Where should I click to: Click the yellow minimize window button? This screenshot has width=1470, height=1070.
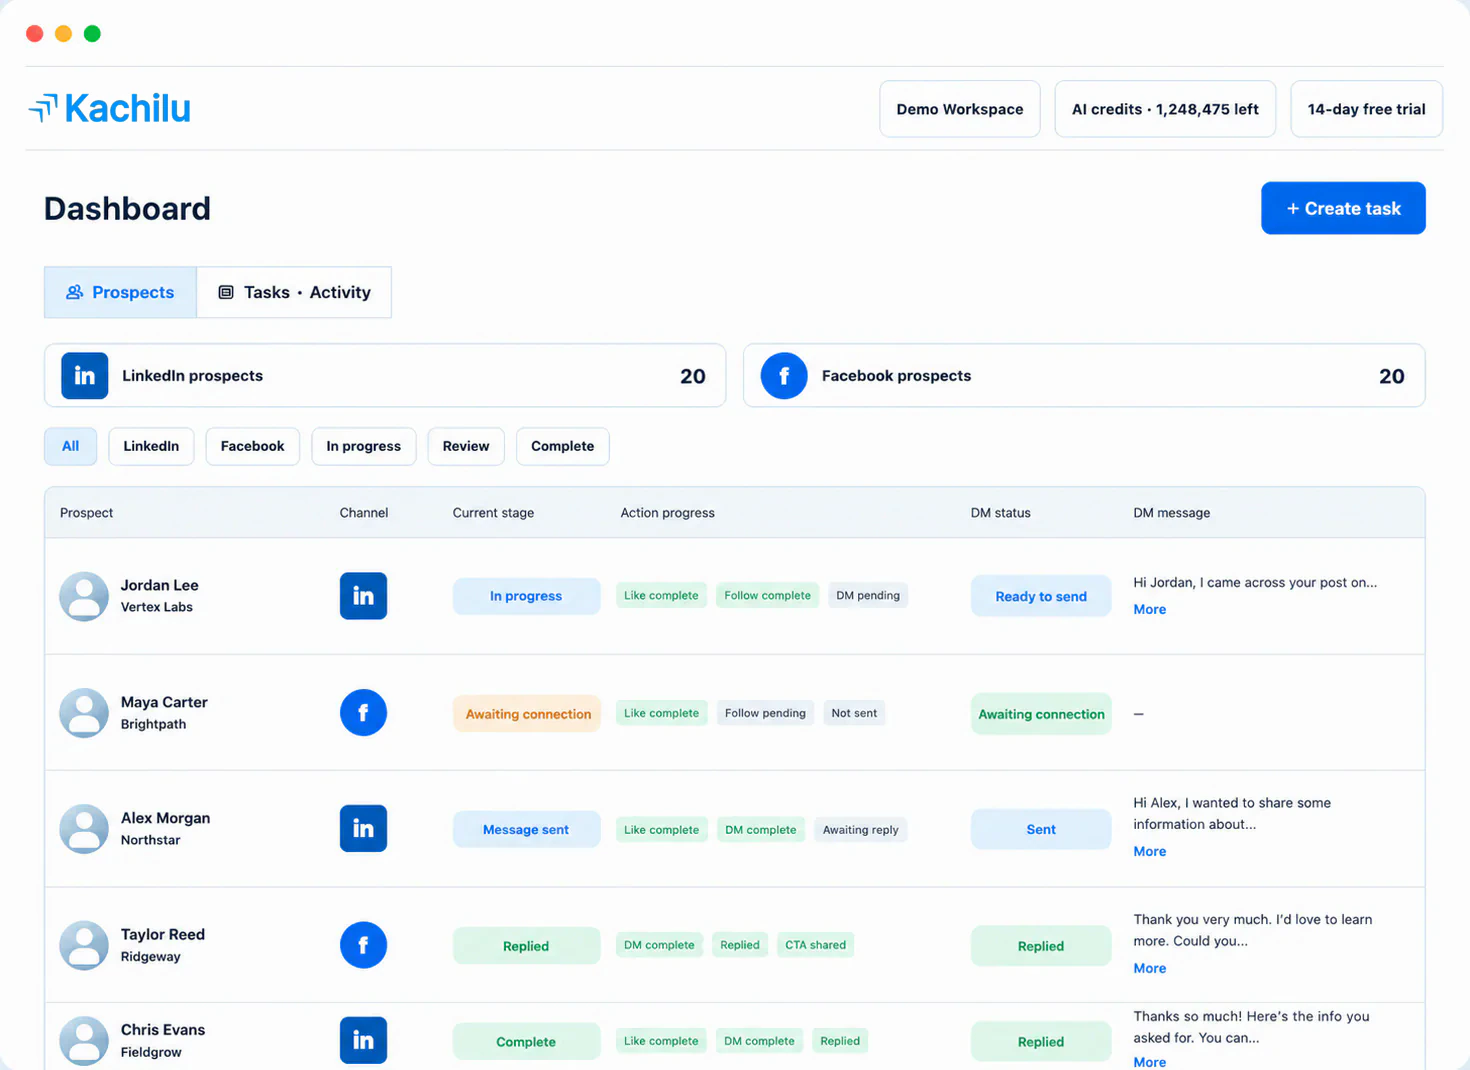pyautogui.click(x=63, y=34)
